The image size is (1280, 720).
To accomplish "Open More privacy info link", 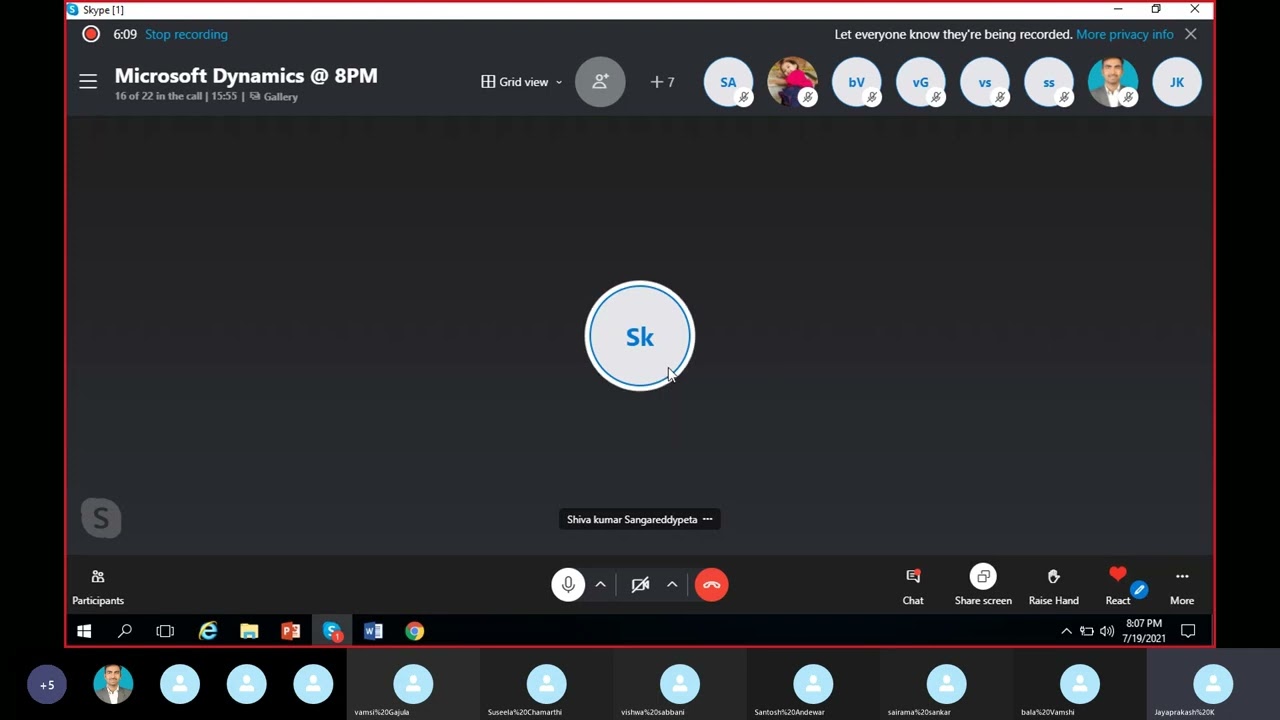I will [1124, 34].
